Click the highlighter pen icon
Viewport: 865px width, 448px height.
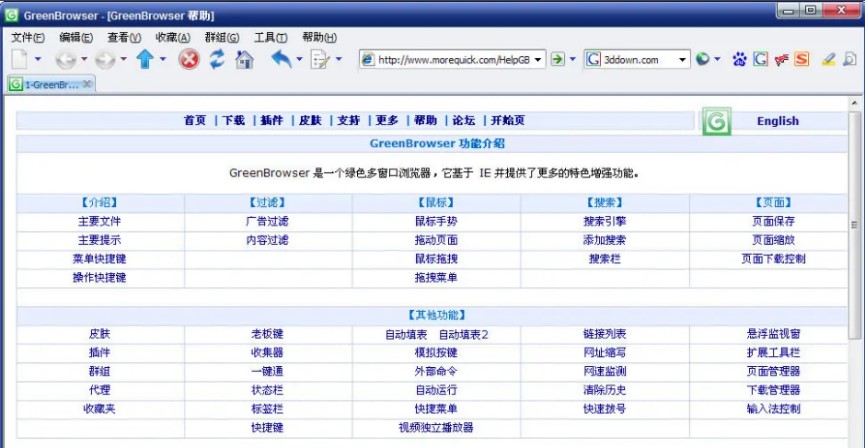pos(828,60)
